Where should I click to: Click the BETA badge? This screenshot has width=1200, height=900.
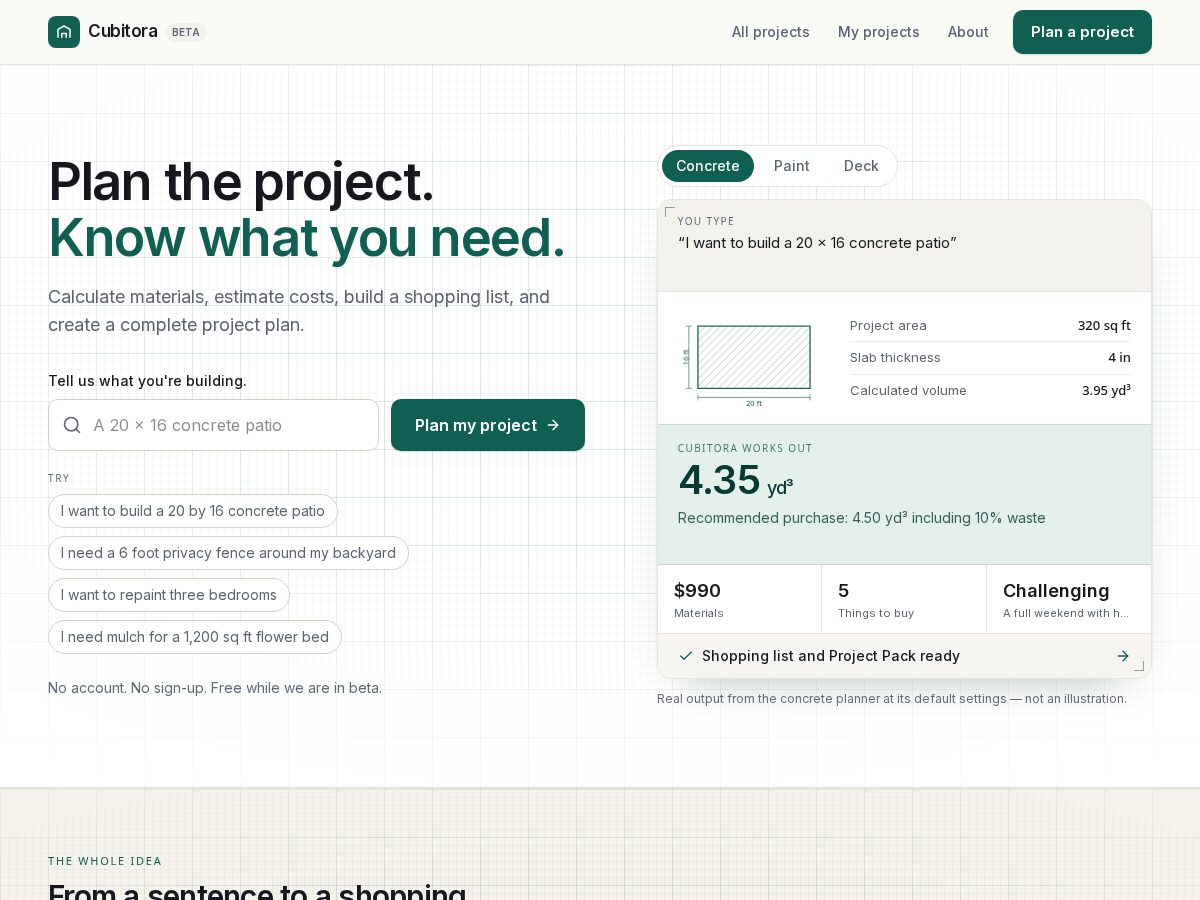pos(186,32)
